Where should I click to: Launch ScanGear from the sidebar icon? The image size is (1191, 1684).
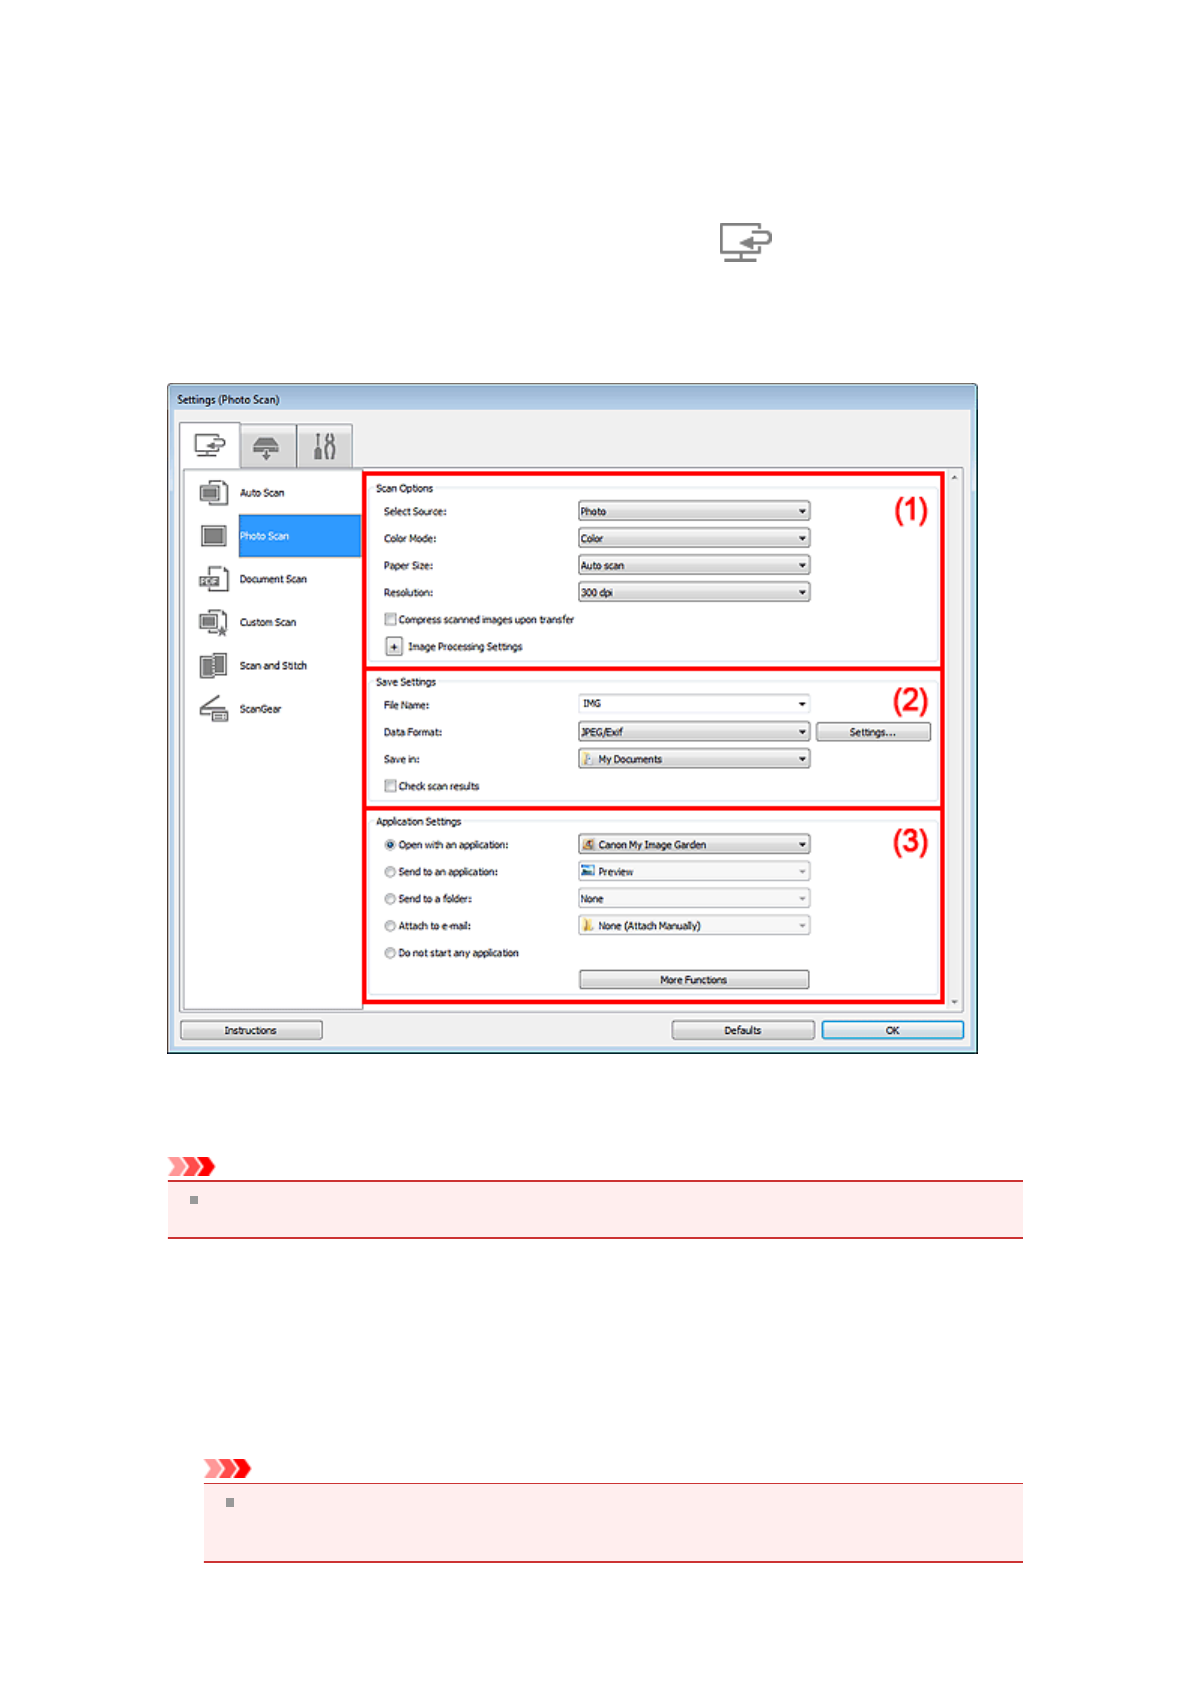point(213,708)
